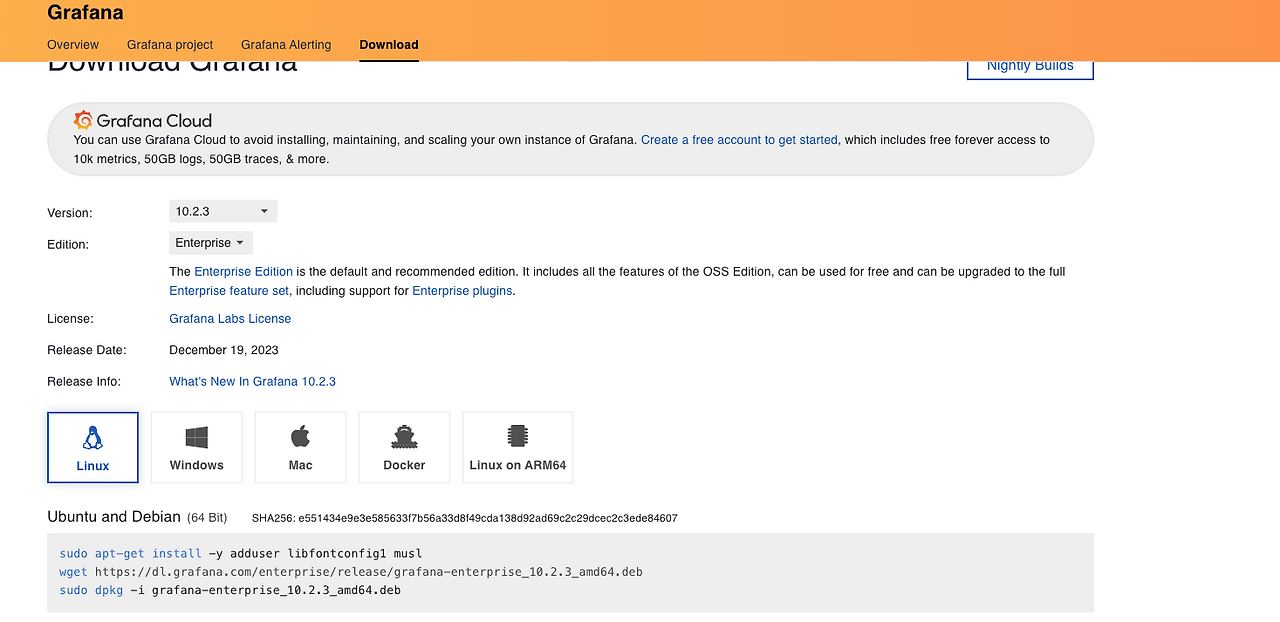Click the December 19, 2023 release date
This screenshot has height=622, width=1280.
click(224, 350)
